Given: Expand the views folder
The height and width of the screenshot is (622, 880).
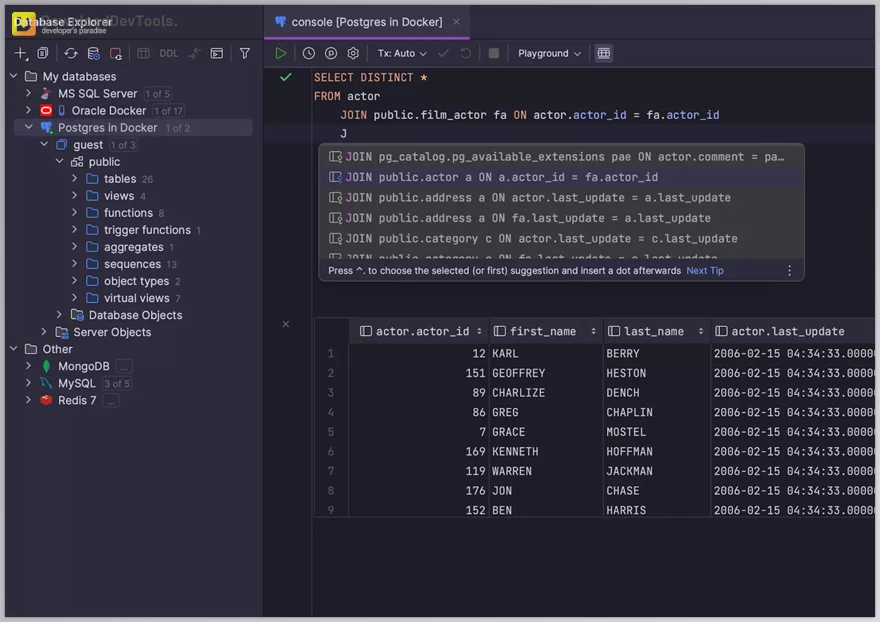Looking at the screenshot, I should point(75,195).
